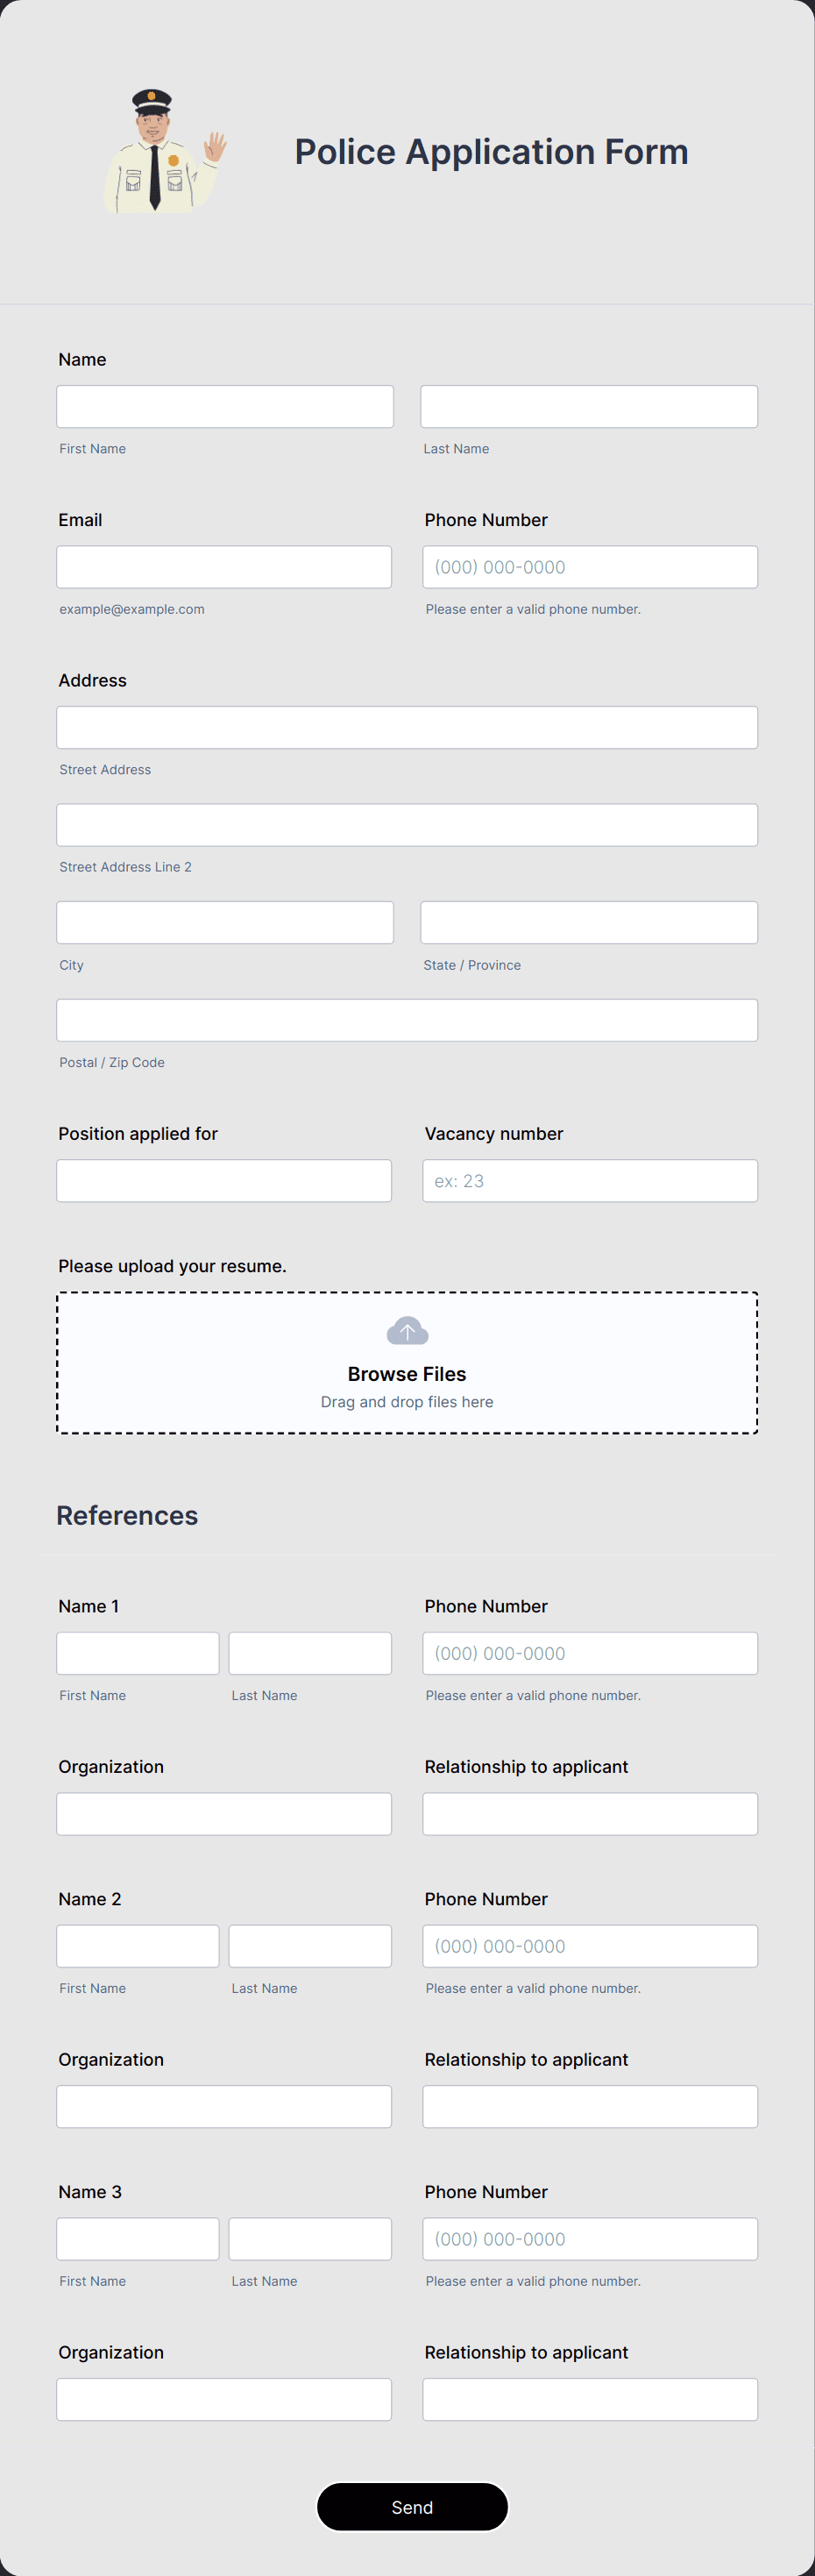This screenshot has width=815, height=2576.
Task: Click the cloud upload icon
Action: click(x=407, y=1331)
